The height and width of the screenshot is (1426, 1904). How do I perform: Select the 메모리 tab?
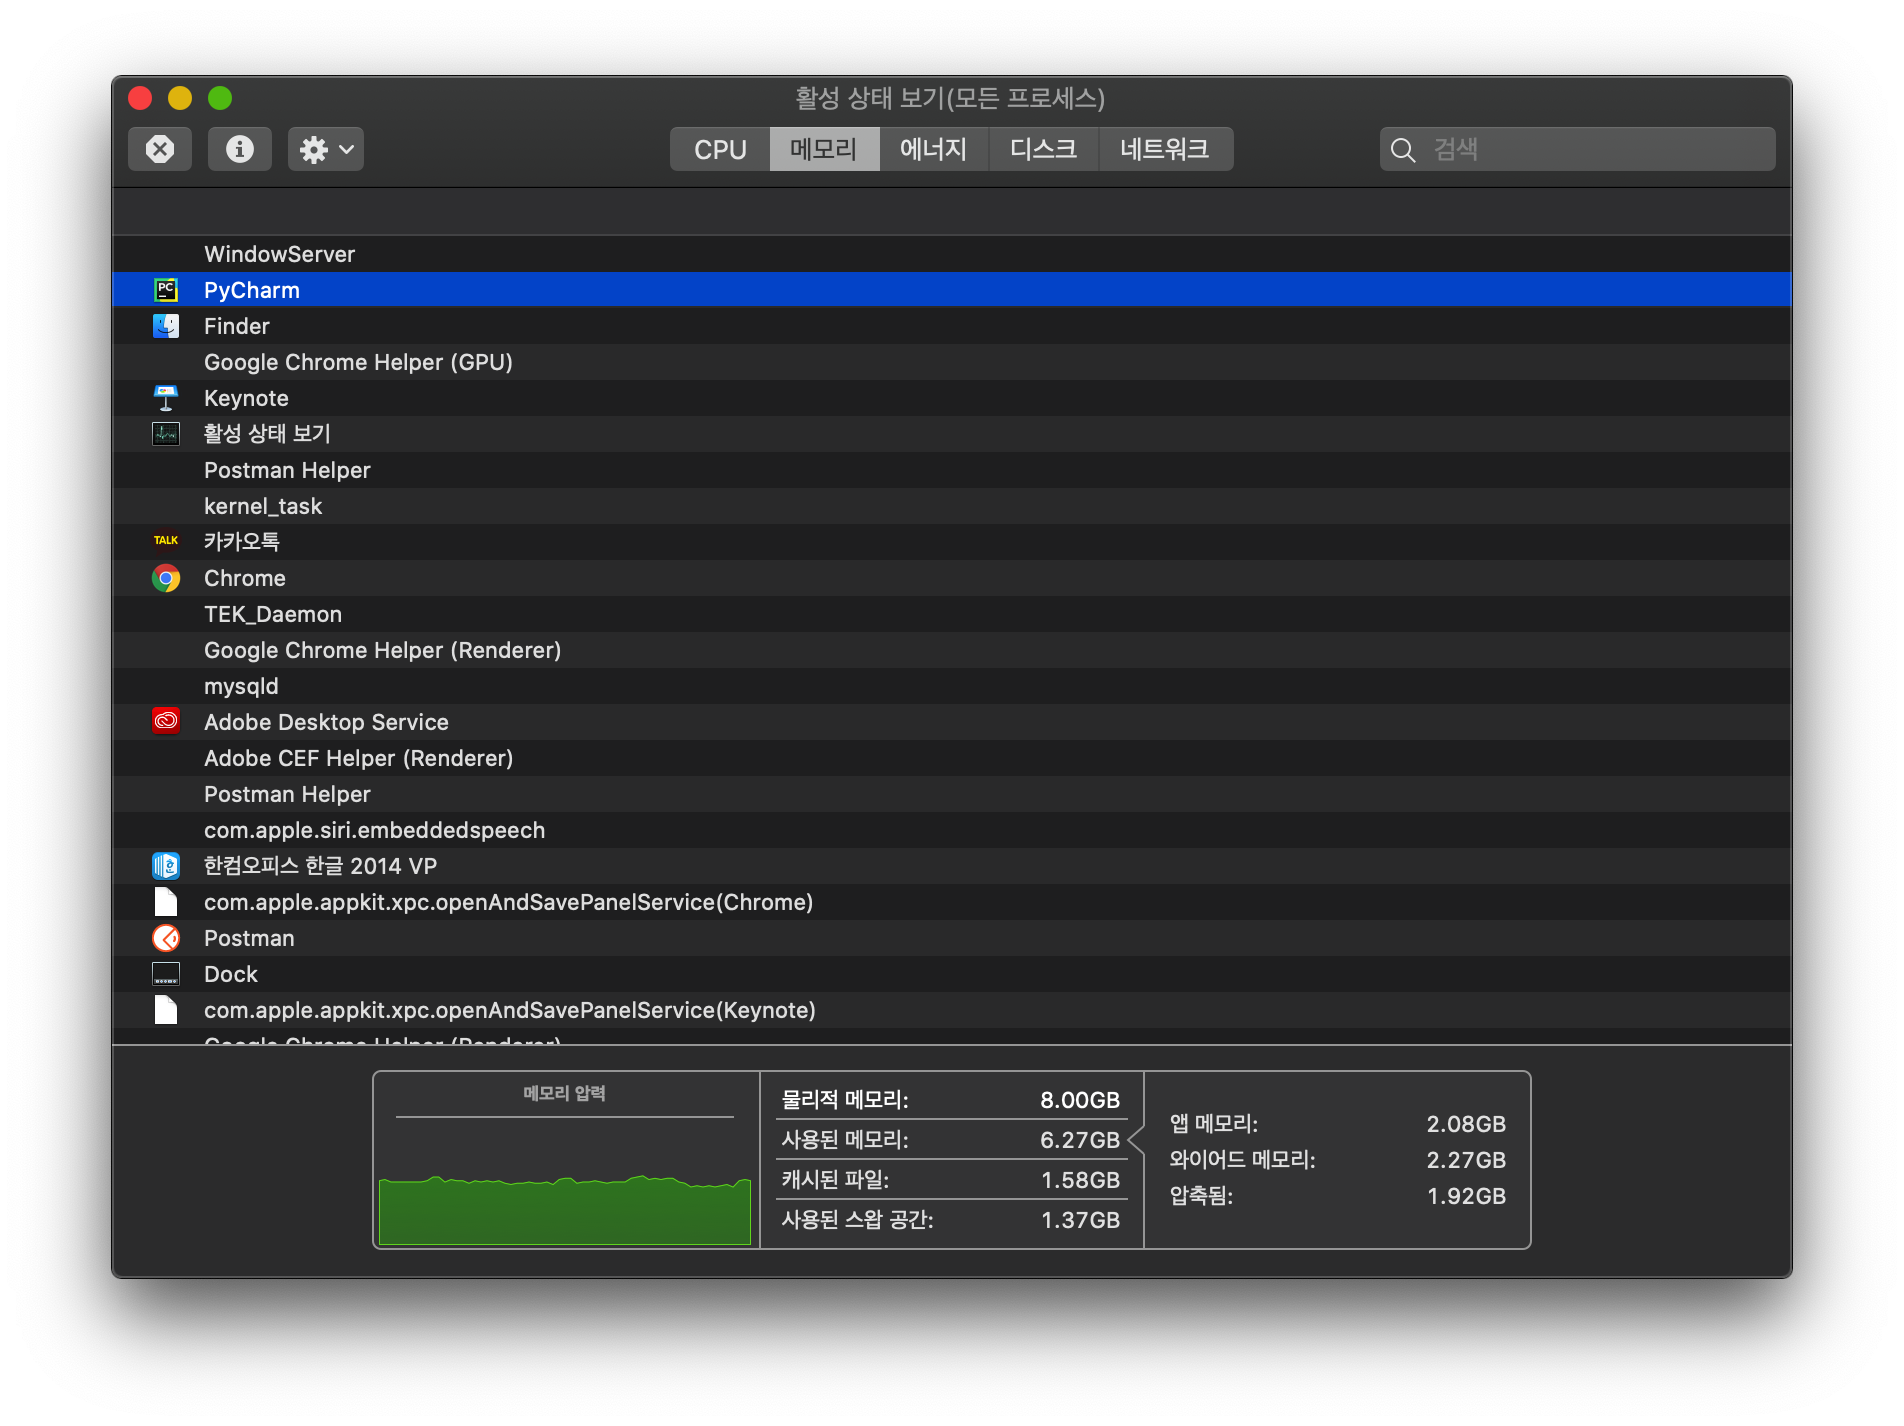[824, 149]
